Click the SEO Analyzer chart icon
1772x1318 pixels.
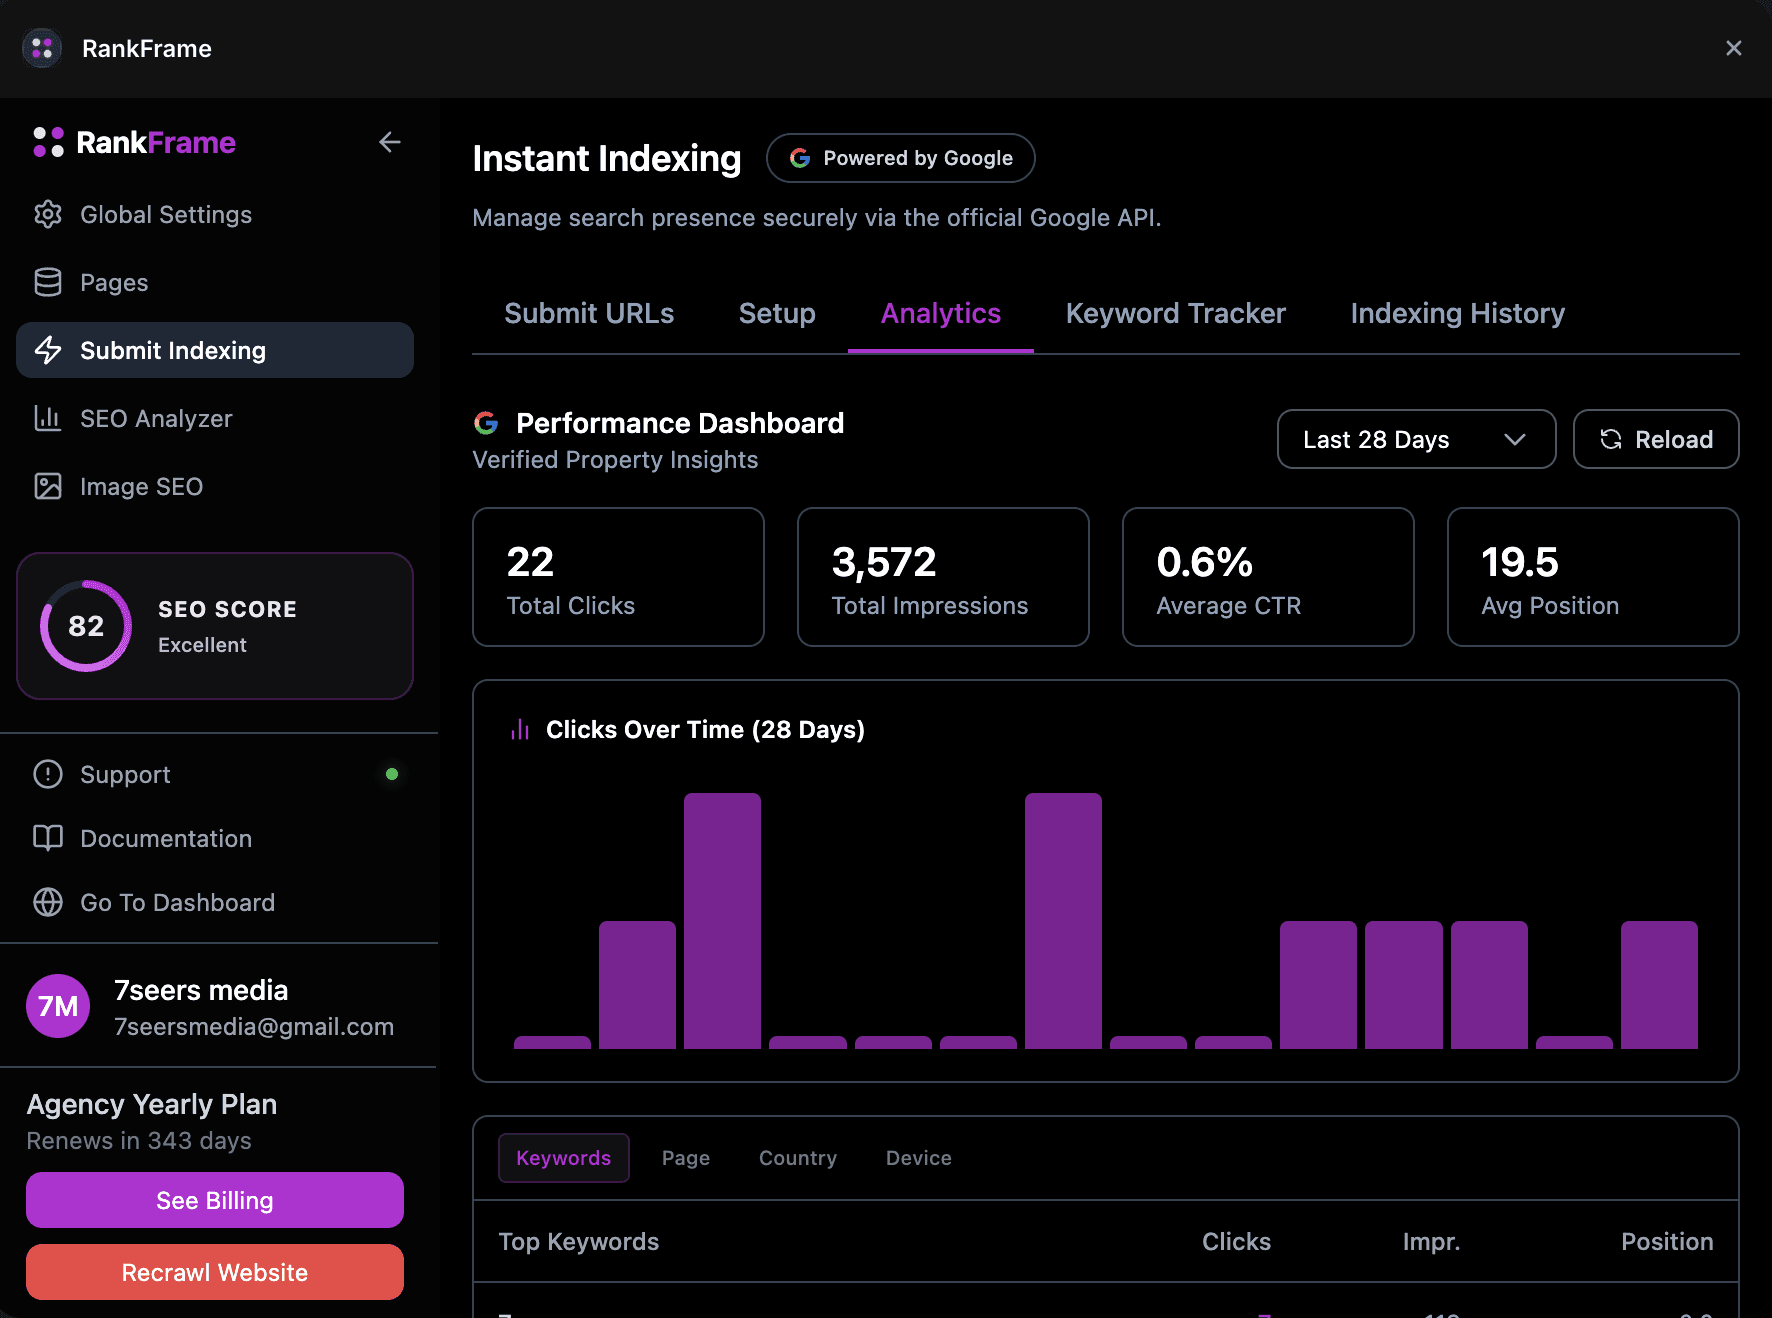pyautogui.click(x=48, y=418)
